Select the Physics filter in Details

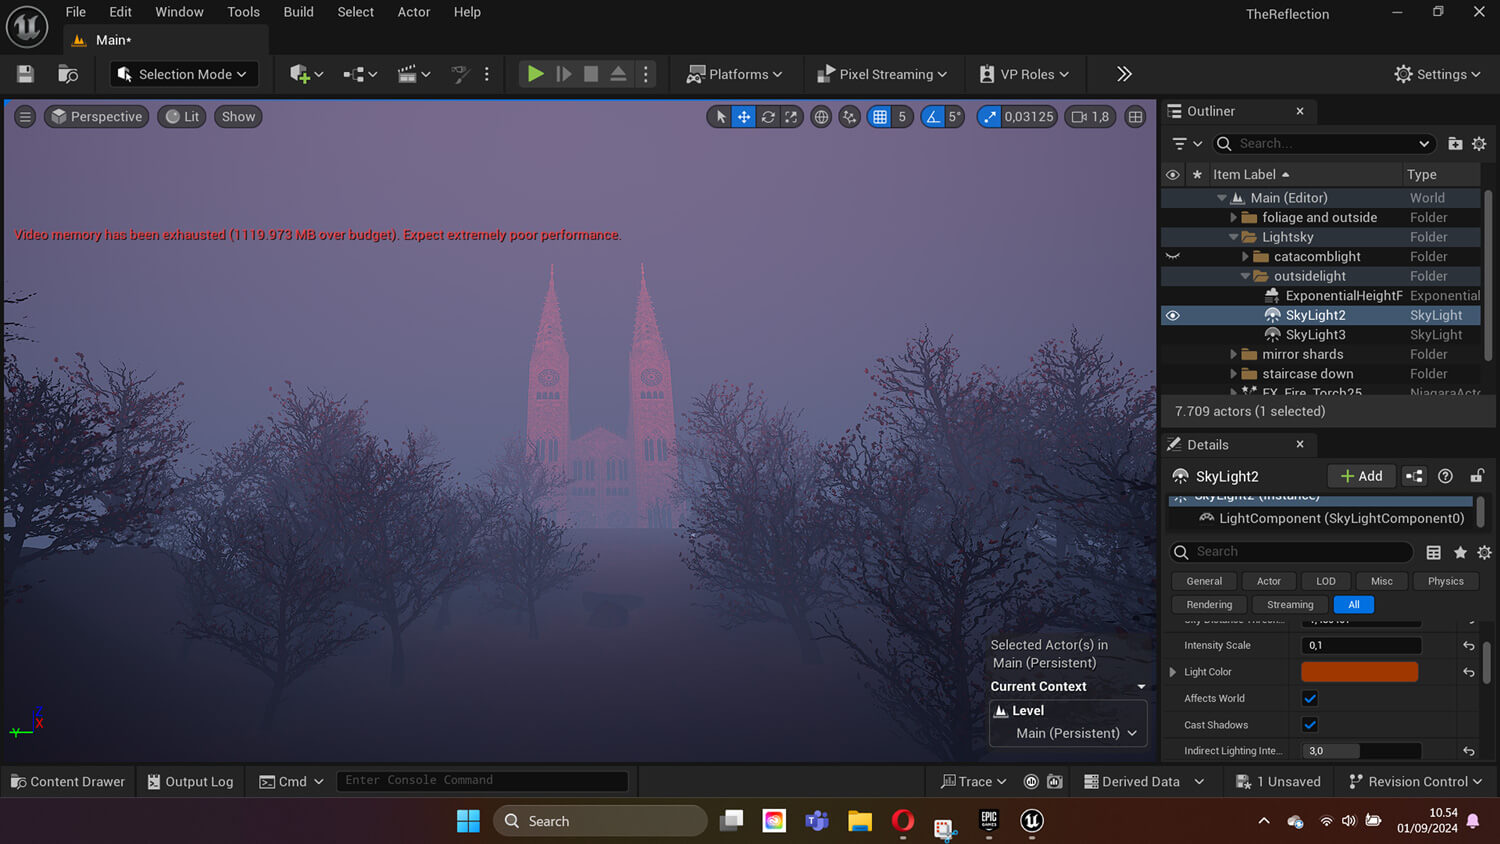coord(1445,581)
